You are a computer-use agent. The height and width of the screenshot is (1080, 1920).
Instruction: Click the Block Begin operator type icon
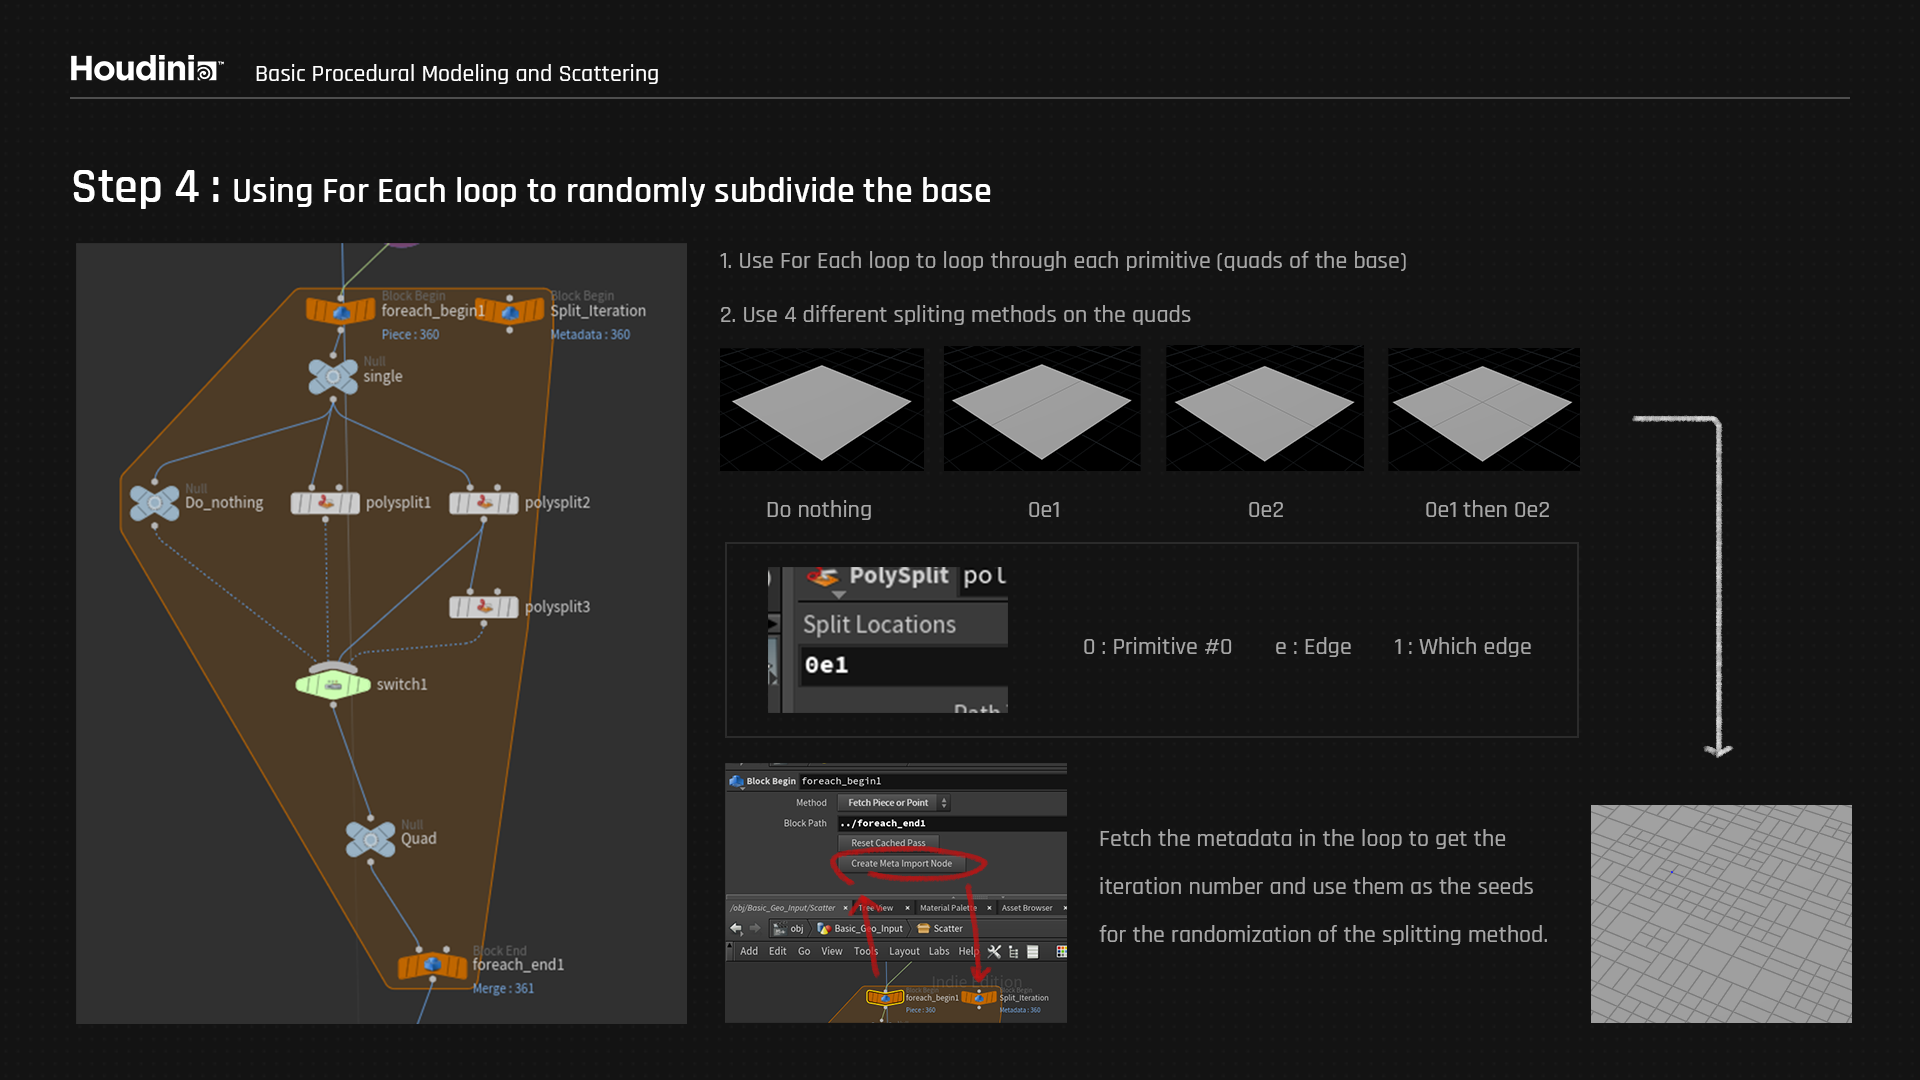[737, 781]
